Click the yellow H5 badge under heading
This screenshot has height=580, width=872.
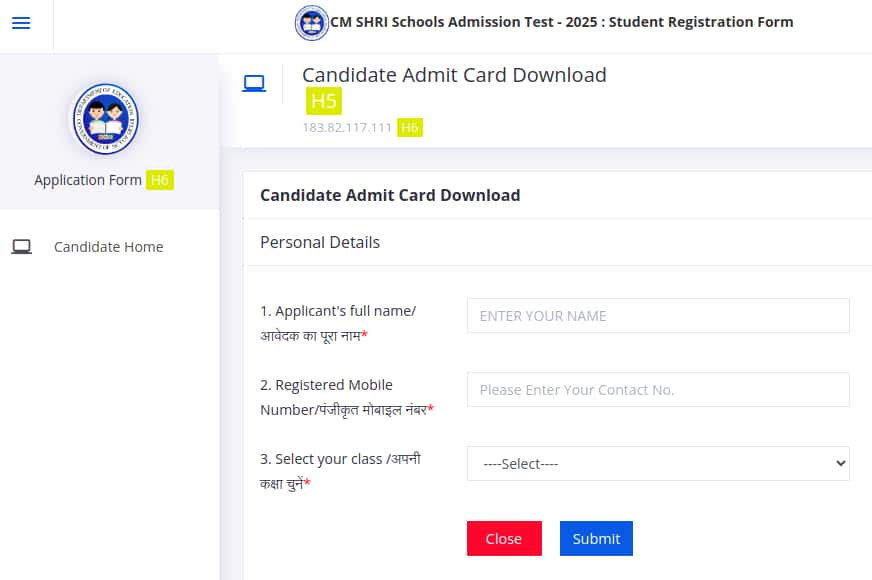point(324,101)
